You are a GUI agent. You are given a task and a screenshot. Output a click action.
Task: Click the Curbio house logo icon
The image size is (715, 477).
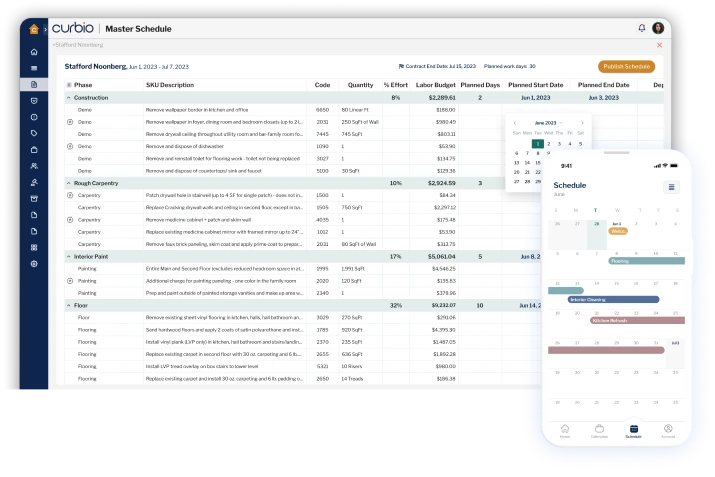click(x=33, y=28)
